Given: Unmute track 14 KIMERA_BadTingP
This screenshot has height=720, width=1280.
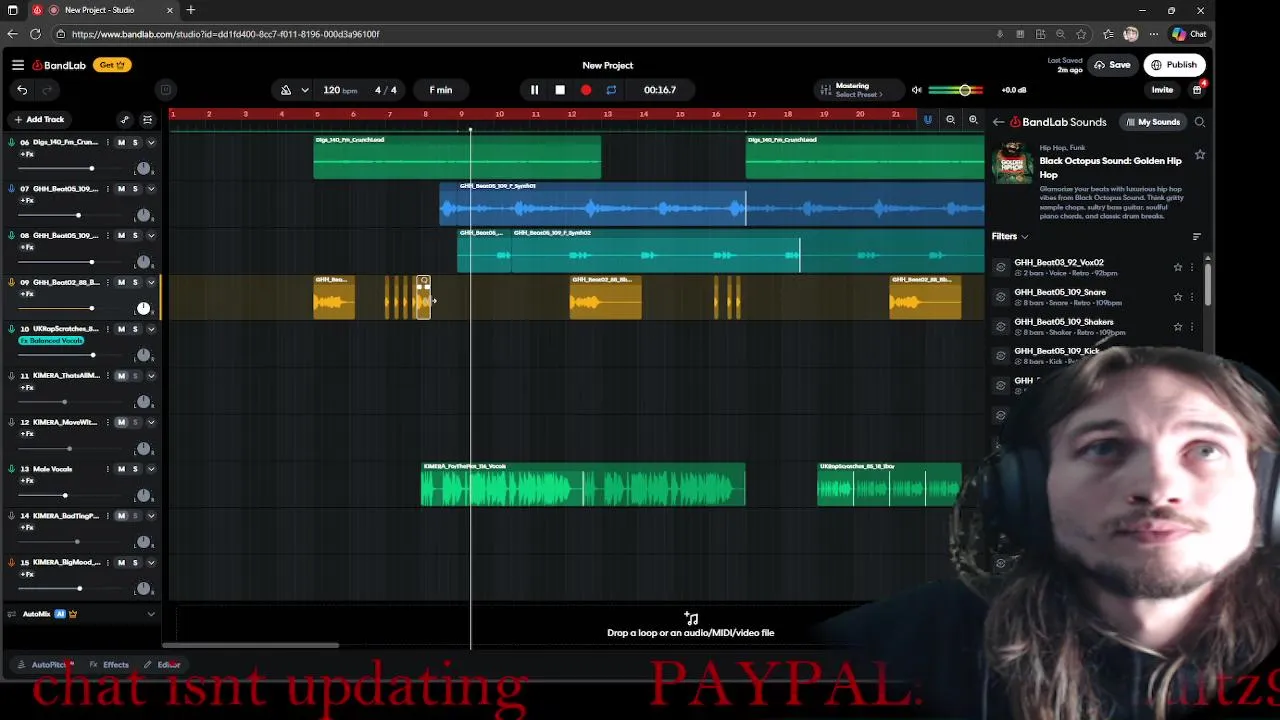Looking at the screenshot, I should point(121,516).
